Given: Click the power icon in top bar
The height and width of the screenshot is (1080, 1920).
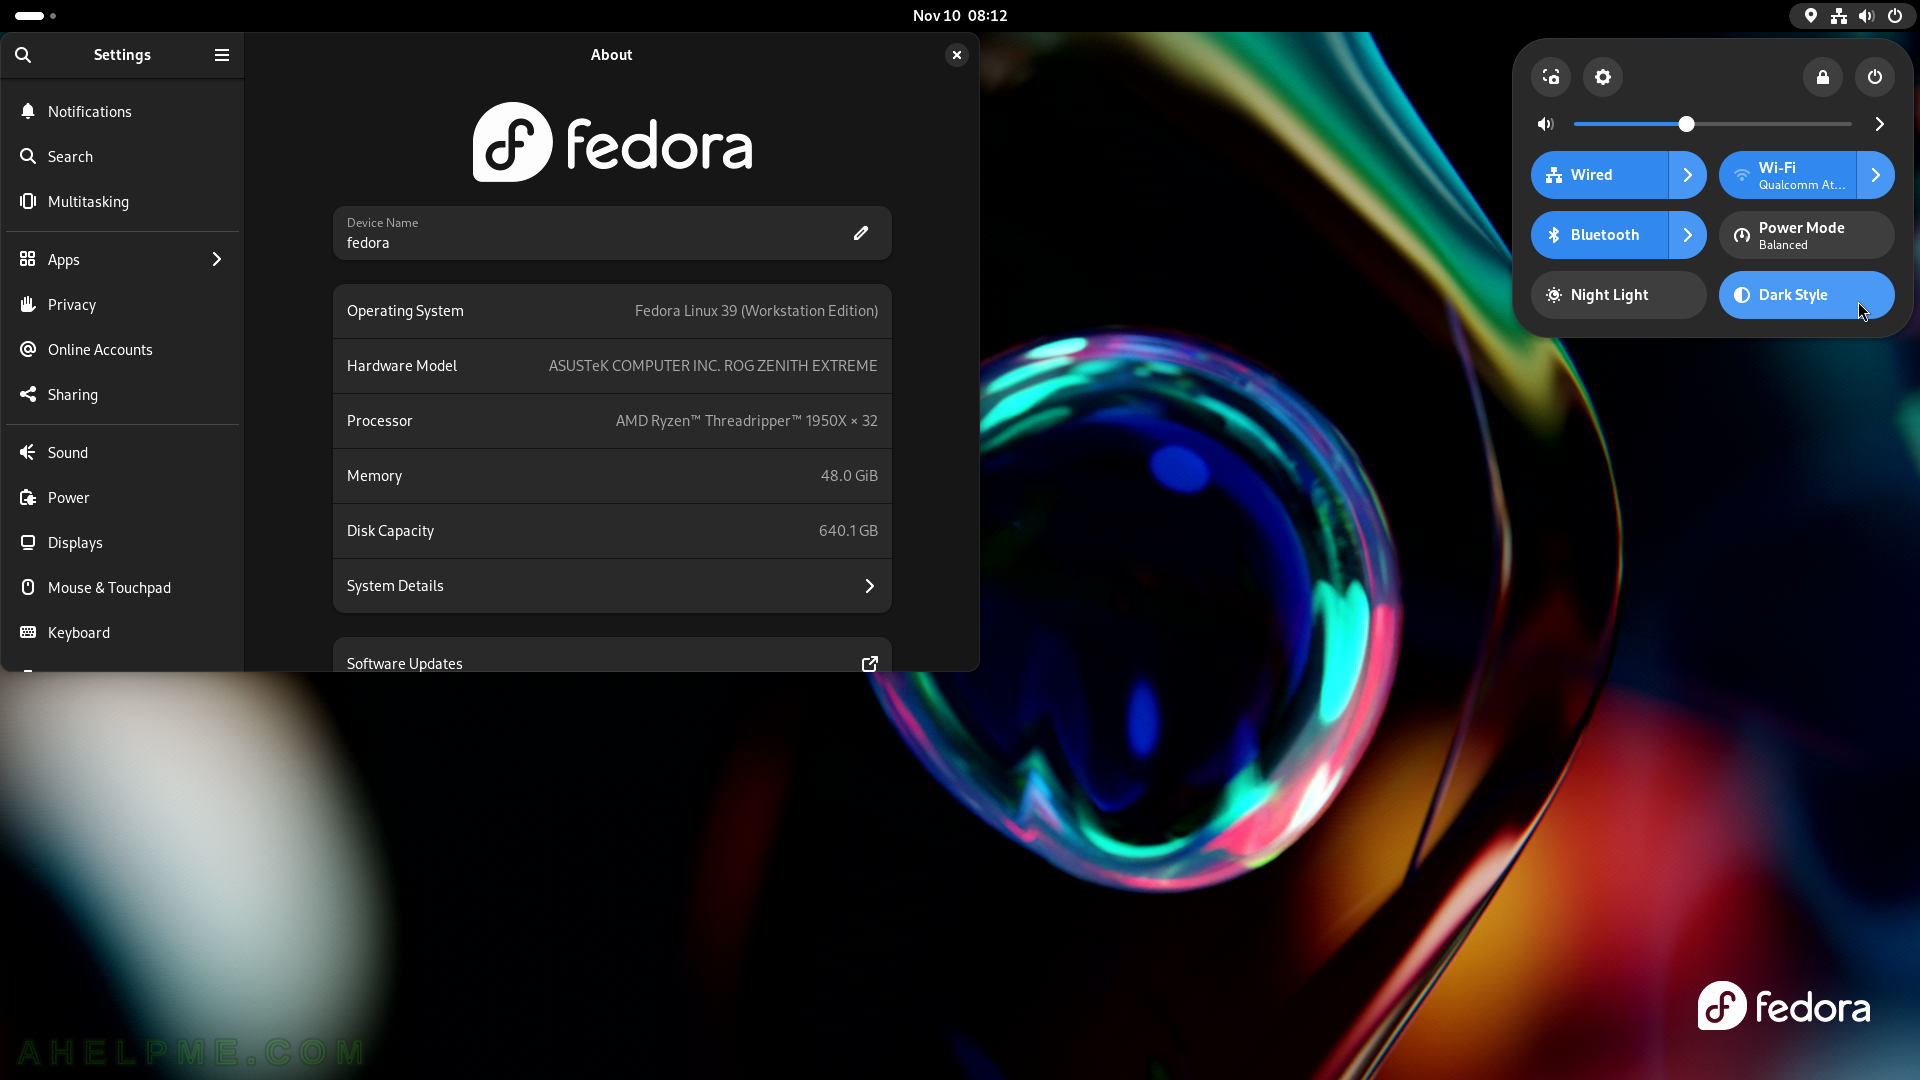Looking at the screenshot, I should (1895, 16).
